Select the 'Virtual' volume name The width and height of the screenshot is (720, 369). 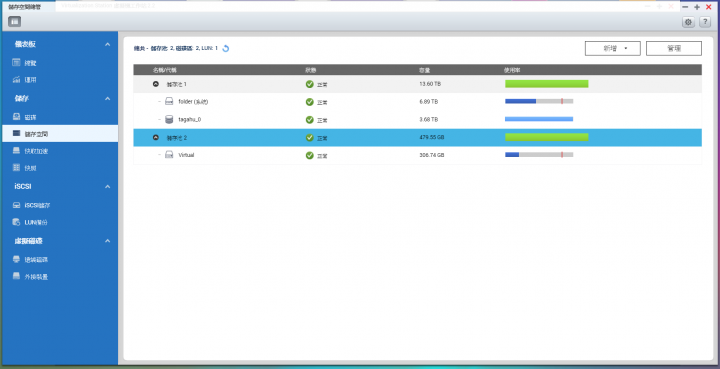pos(186,155)
